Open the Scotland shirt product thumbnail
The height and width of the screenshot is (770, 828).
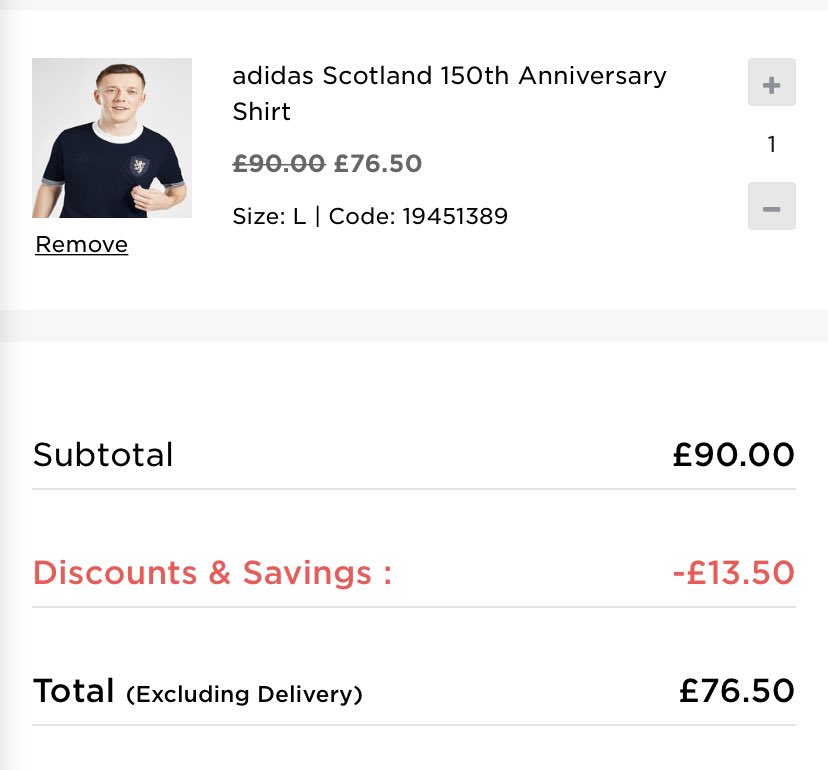(x=112, y=138)
